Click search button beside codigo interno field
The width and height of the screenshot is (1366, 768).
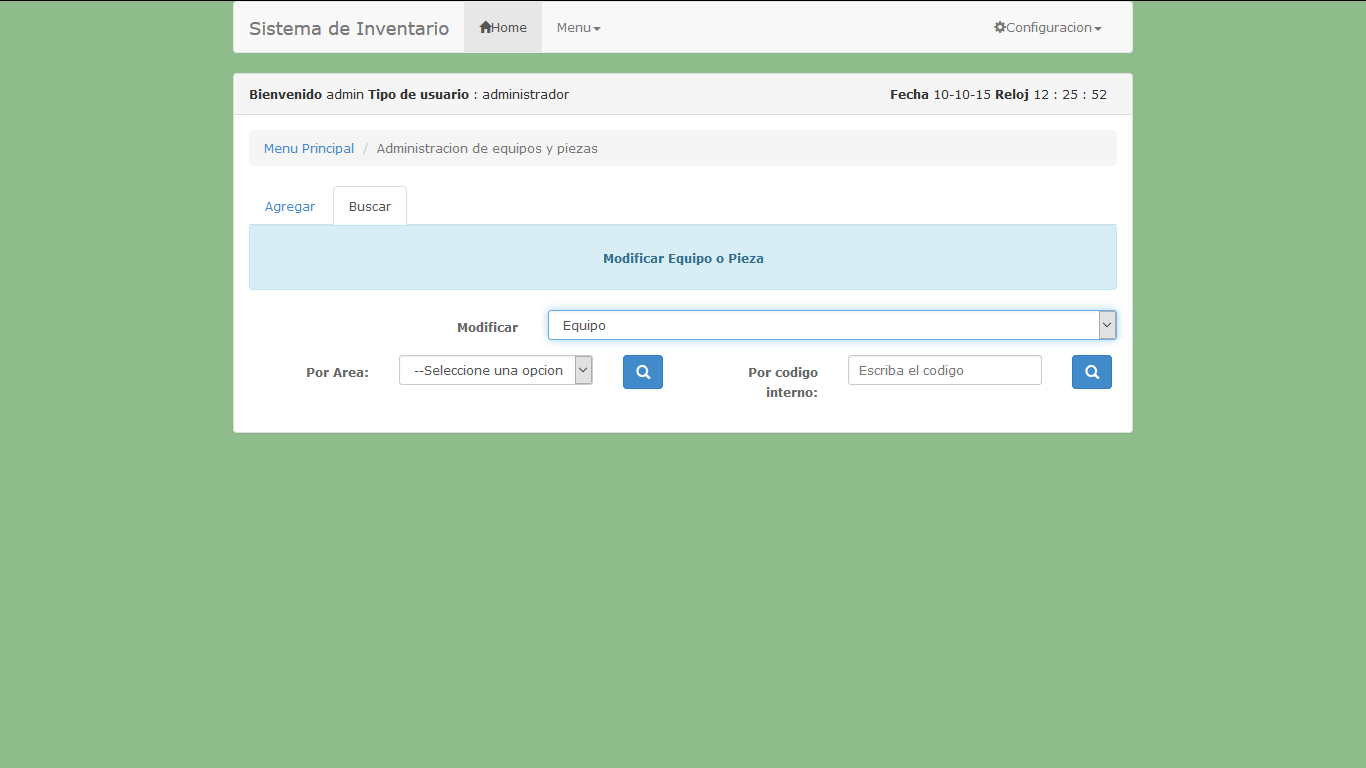[1092, 372]
